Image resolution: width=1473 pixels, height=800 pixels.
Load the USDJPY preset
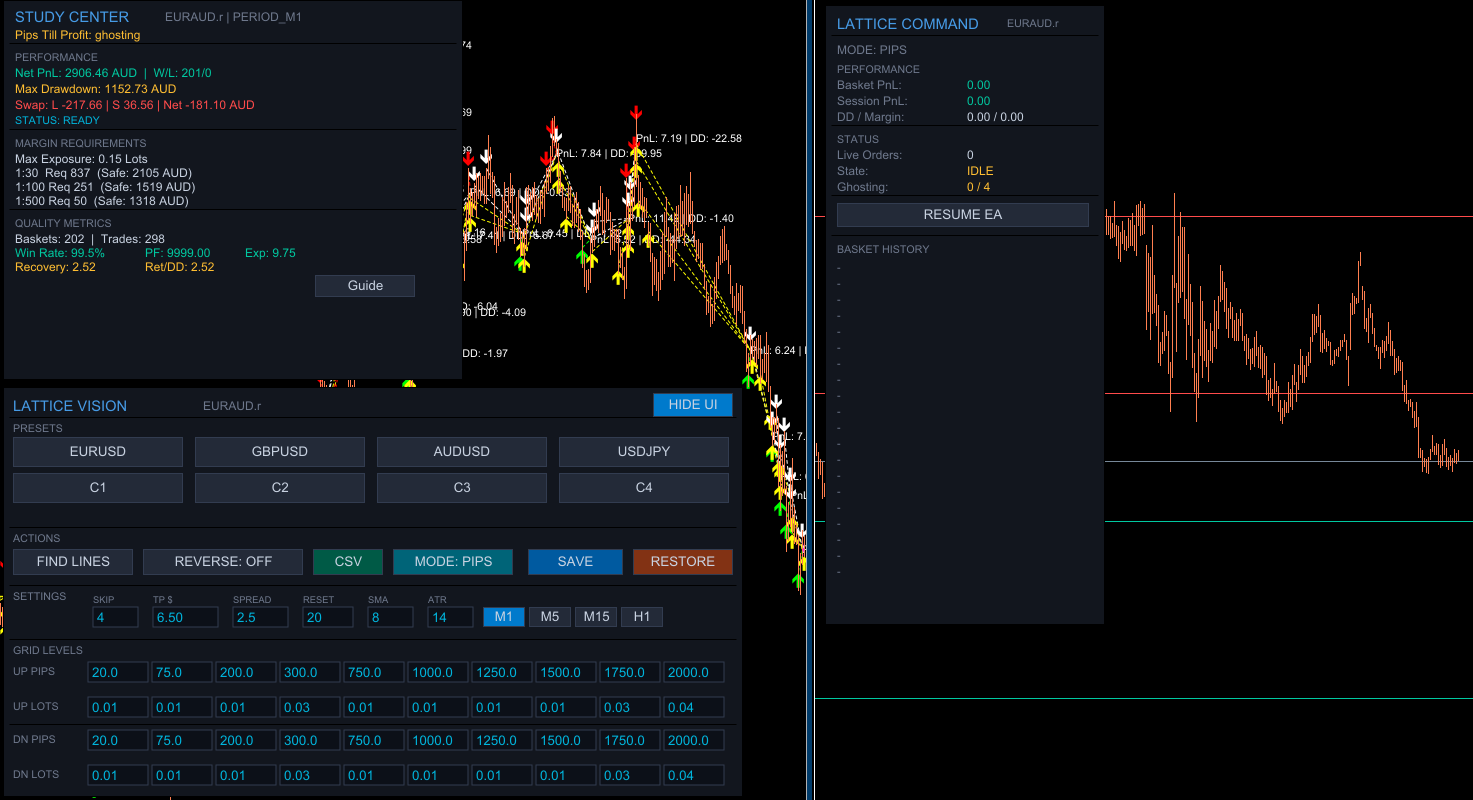(643, 451)
